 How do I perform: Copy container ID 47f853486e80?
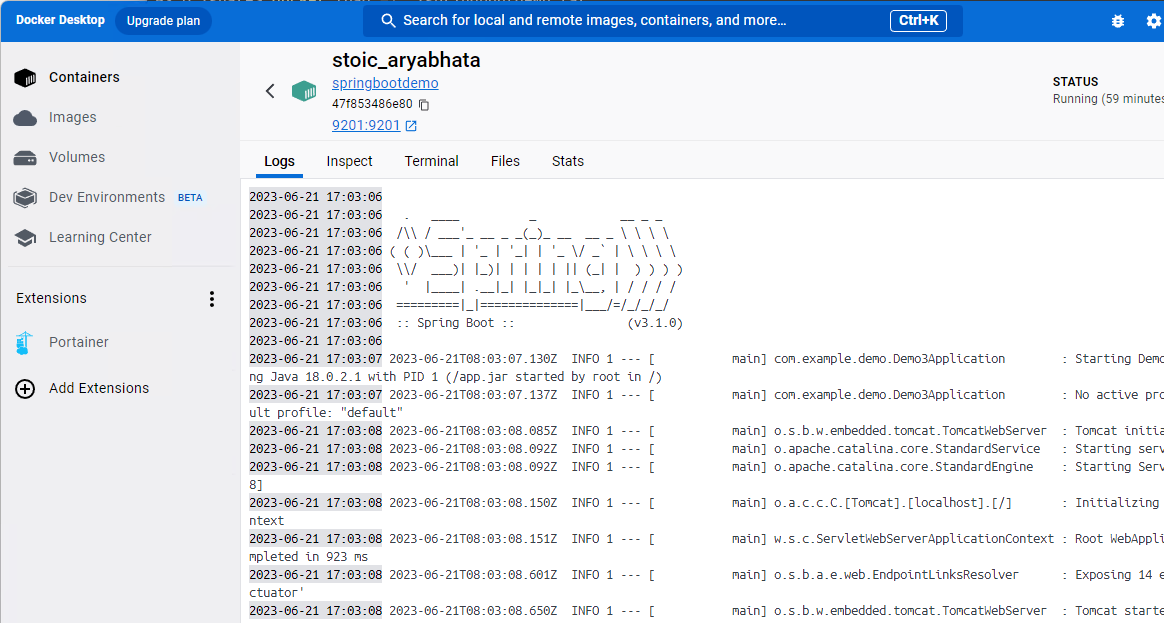[424, 104]
